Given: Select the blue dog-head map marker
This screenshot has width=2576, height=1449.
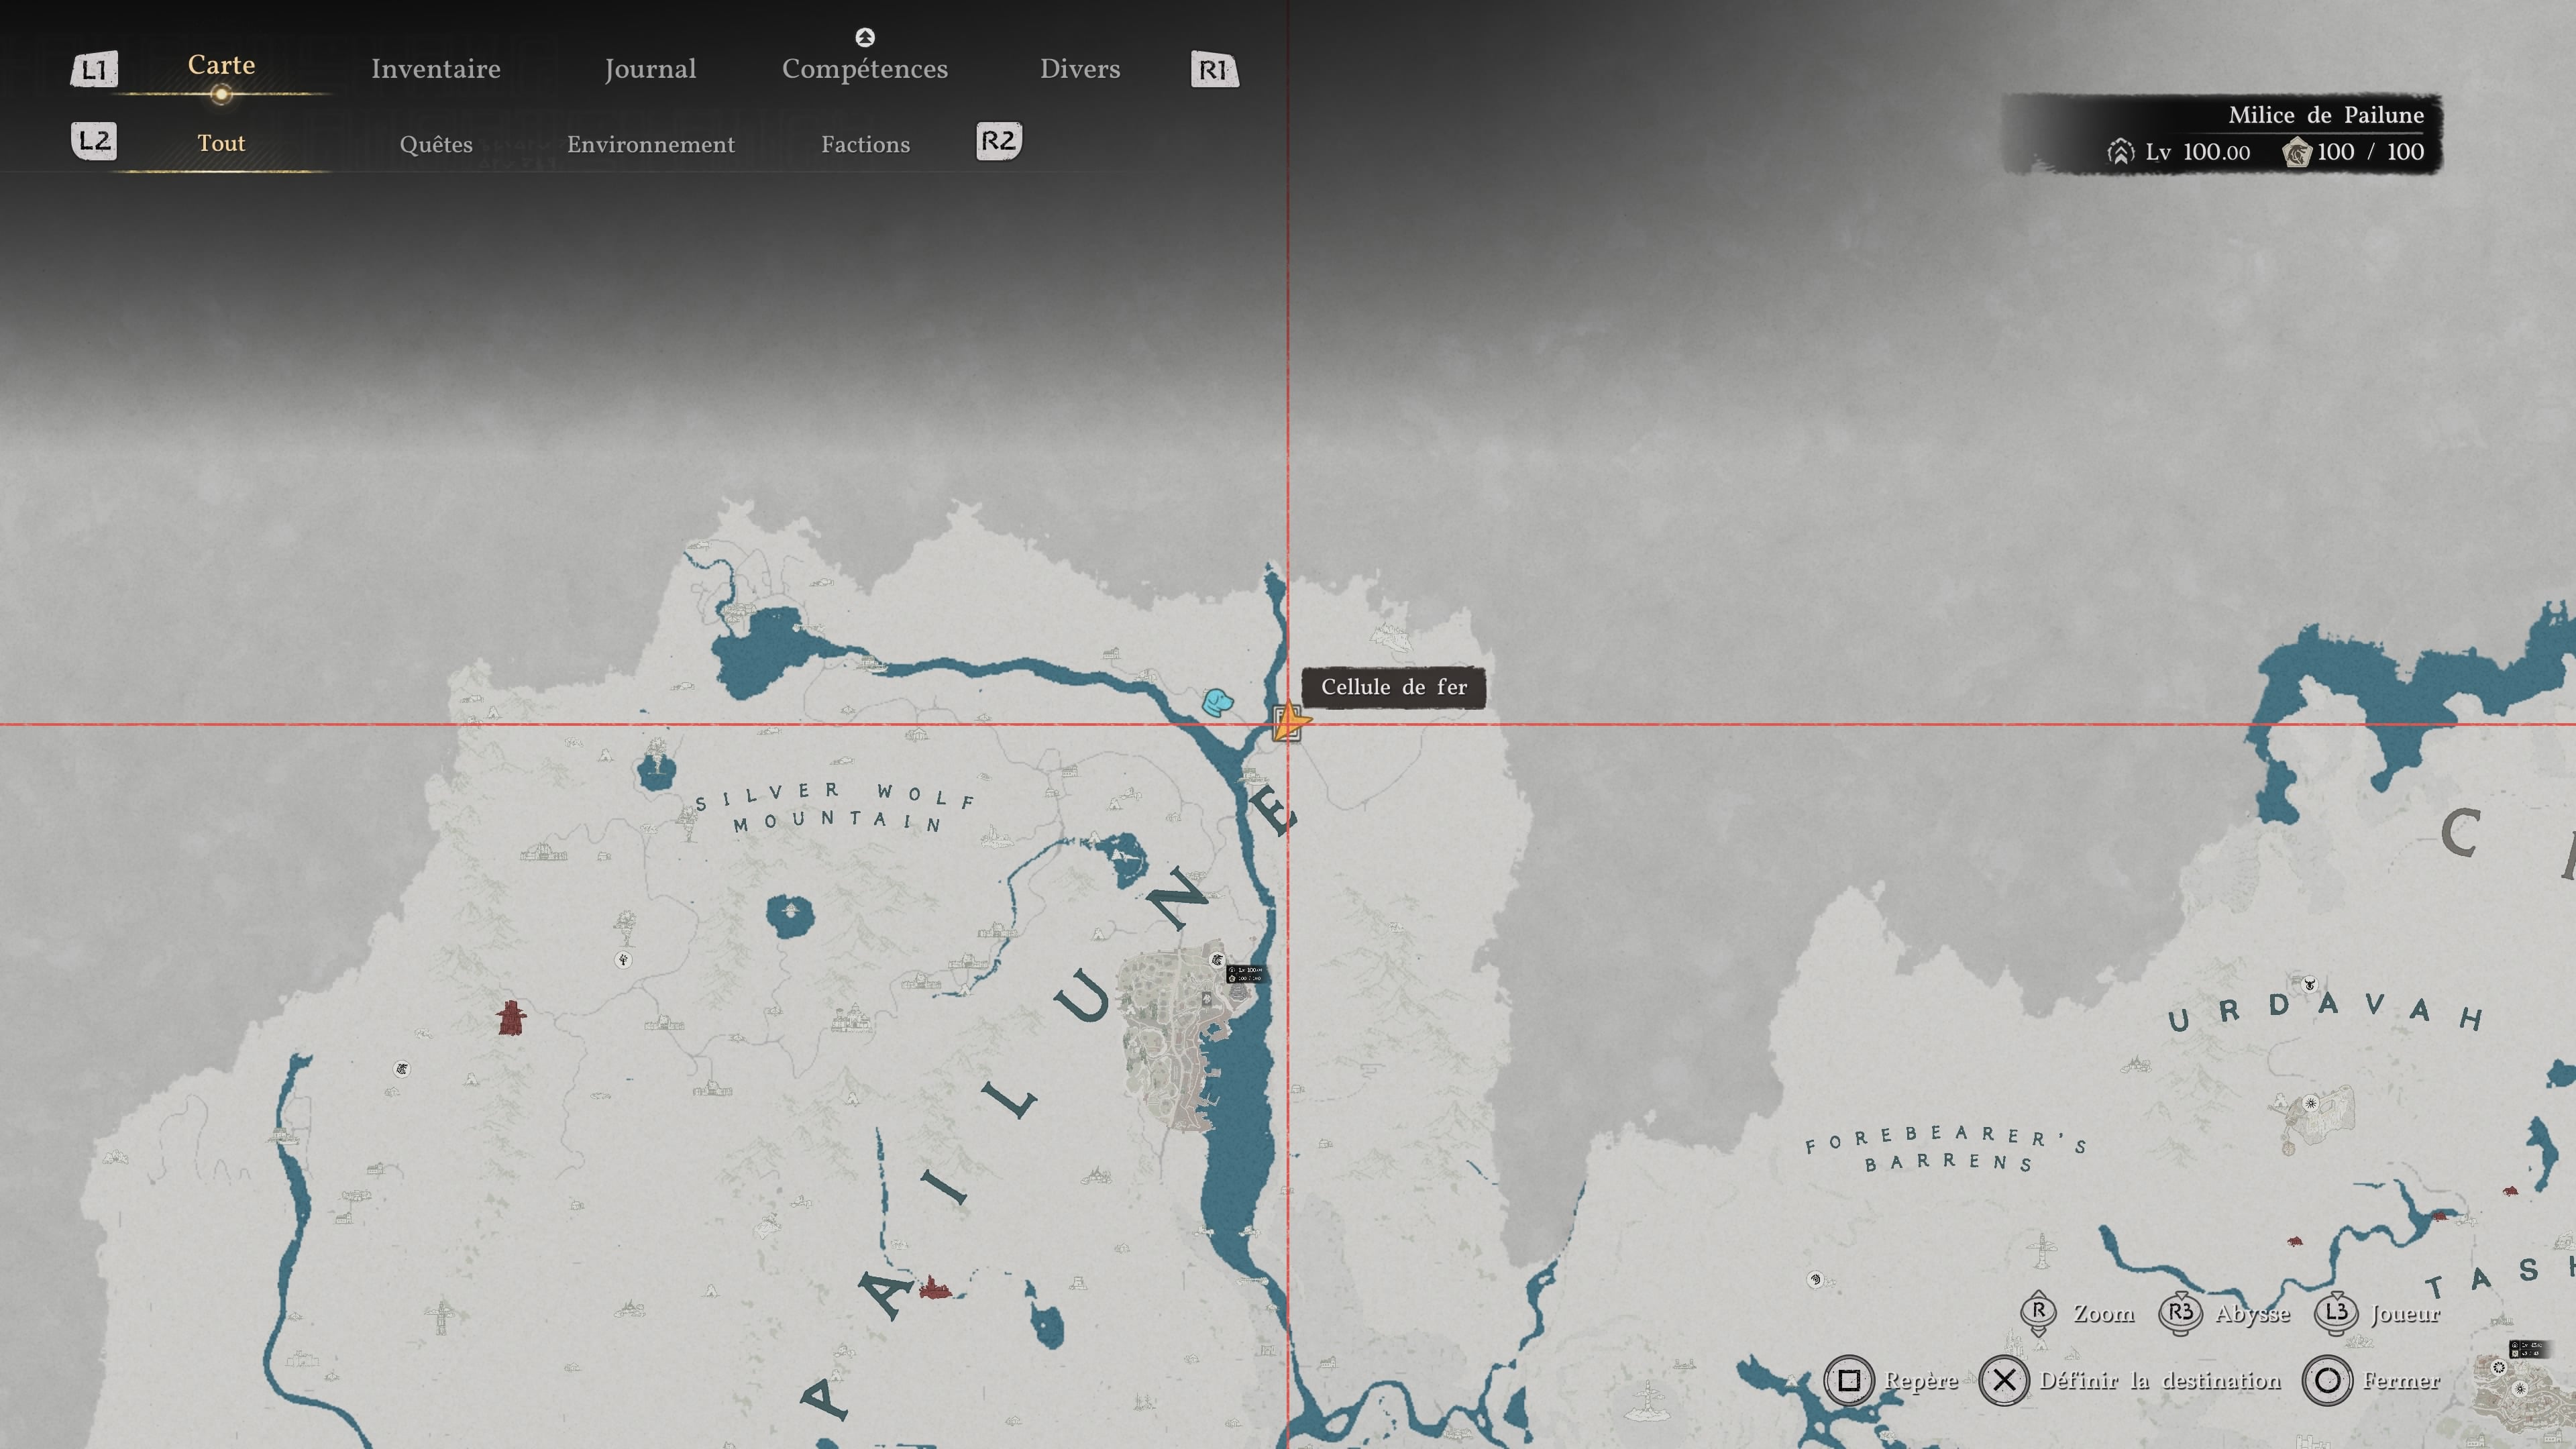Looking at the screenshot, I should pos(1217,702).
